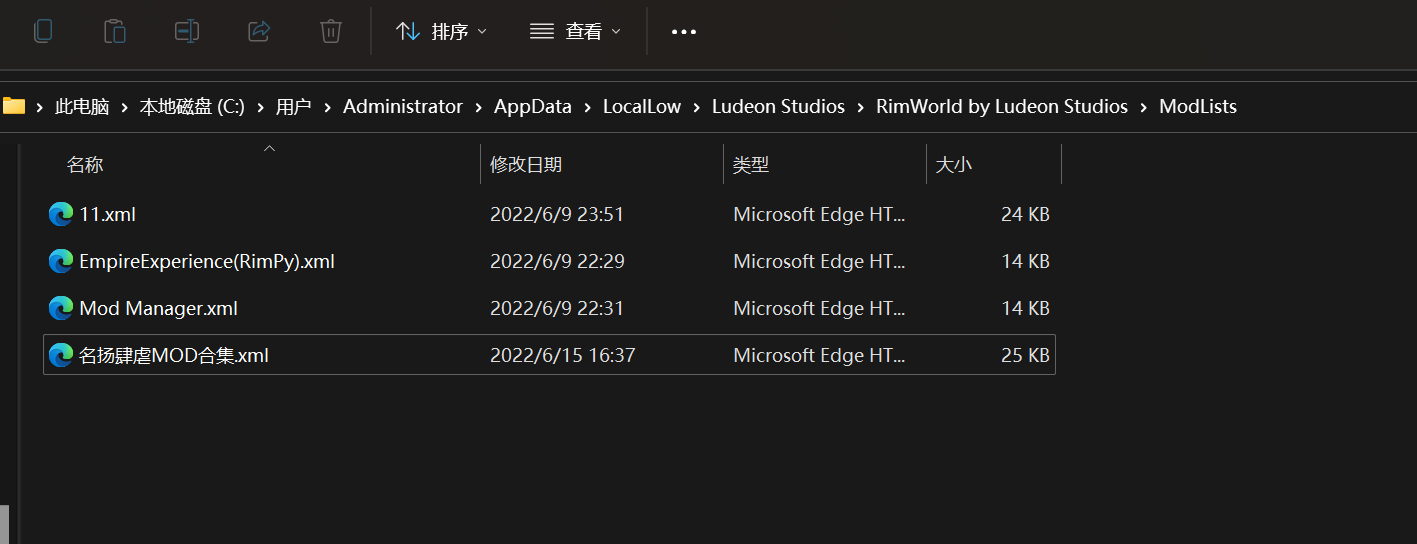
Task: Open the 查看 view dropdown
Action: pos(575,31)
